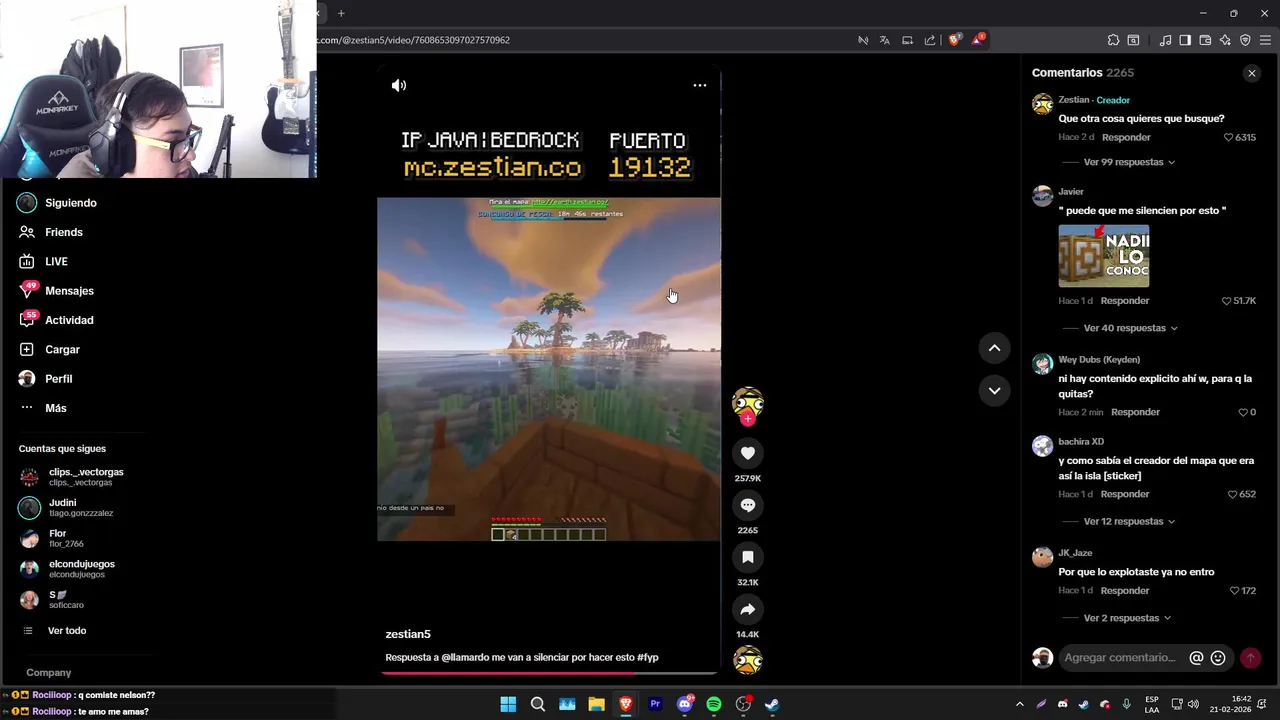Screen dimensions: 1280x720
Task: Click the Agregar comentario input field
Action: (1120, 658)
